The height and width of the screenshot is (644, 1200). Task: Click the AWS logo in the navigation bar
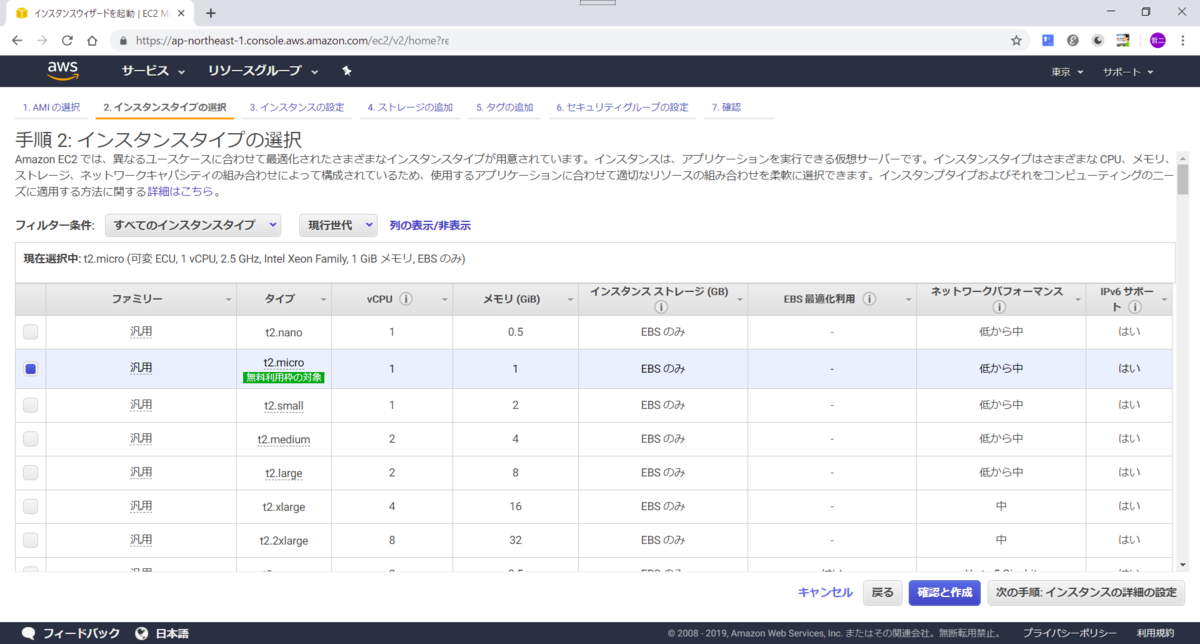pyautogui.click(x=63, y=70)
